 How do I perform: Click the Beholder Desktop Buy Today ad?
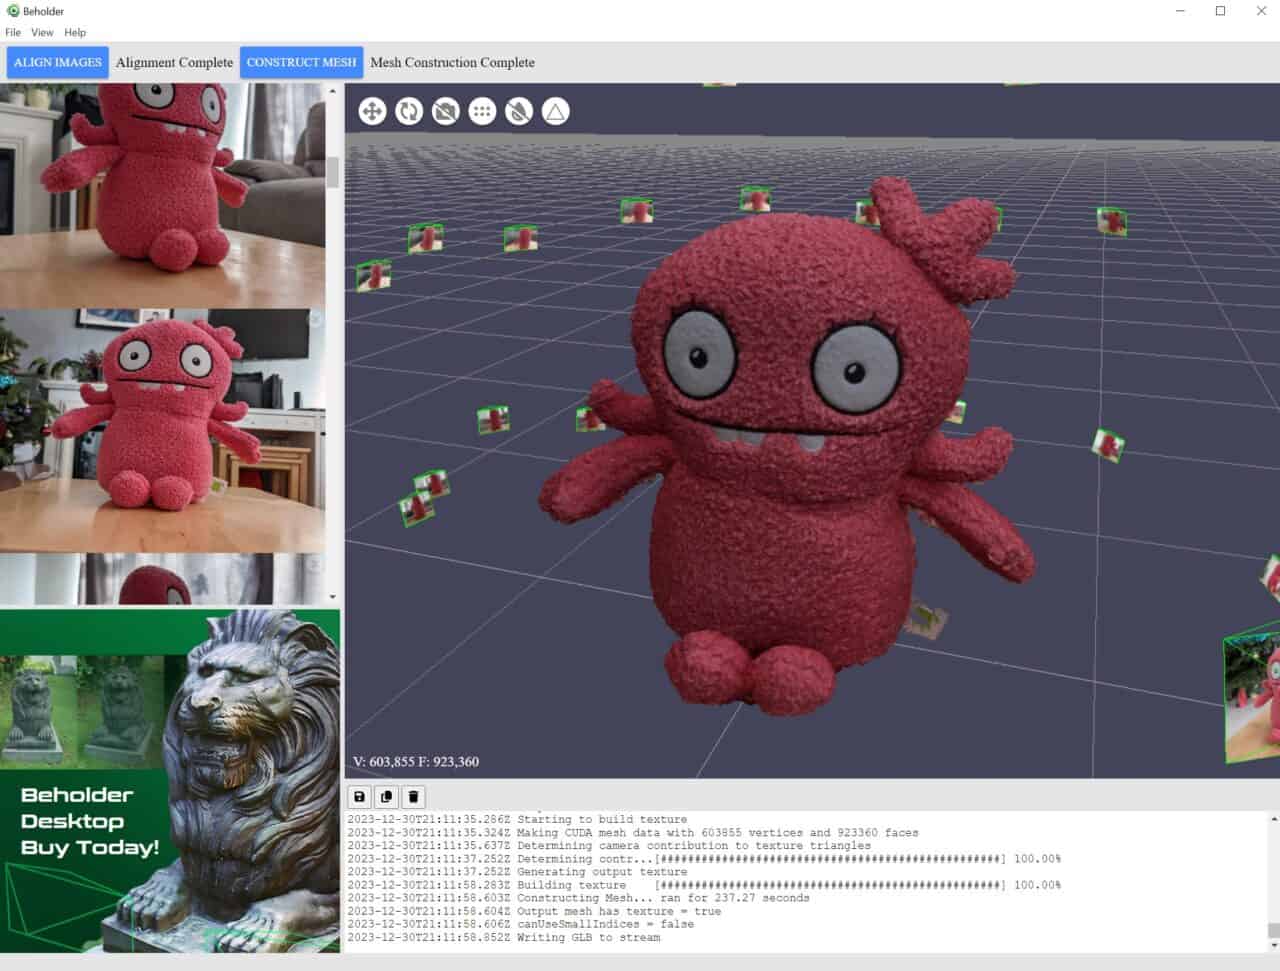pyautogui.click(x=170, y=781)
